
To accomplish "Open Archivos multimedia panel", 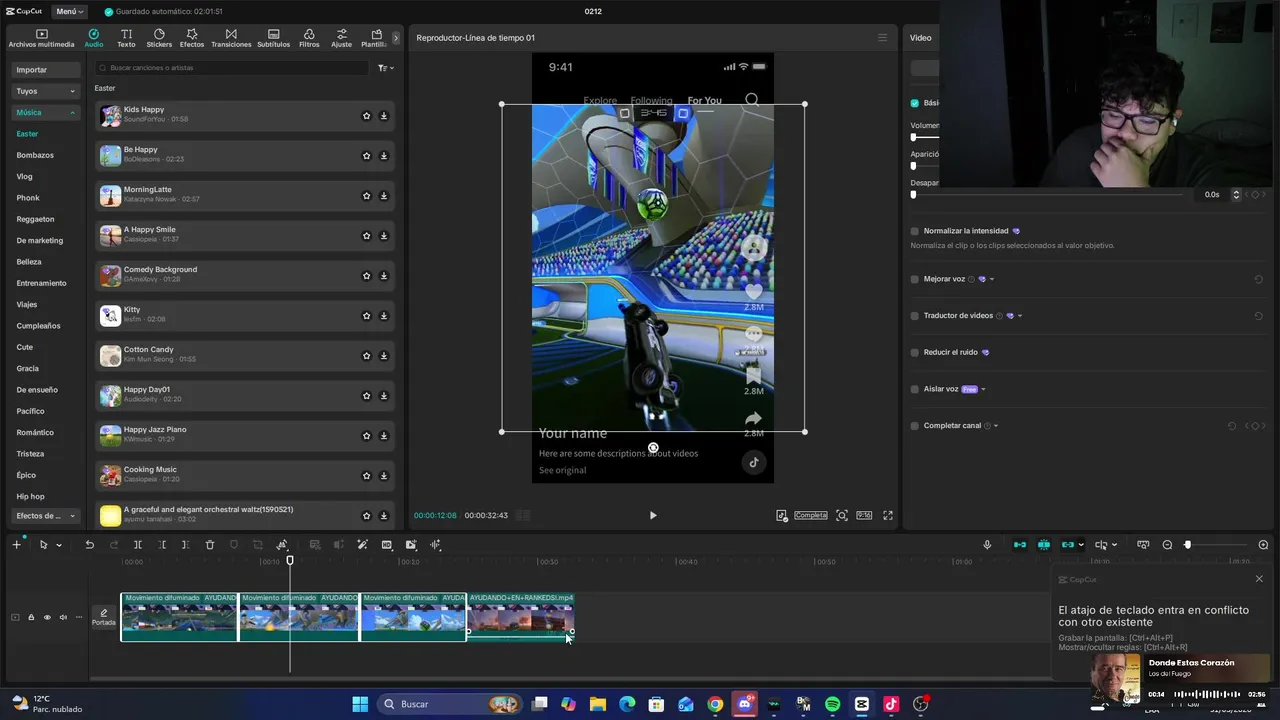I will coord(41,38).
